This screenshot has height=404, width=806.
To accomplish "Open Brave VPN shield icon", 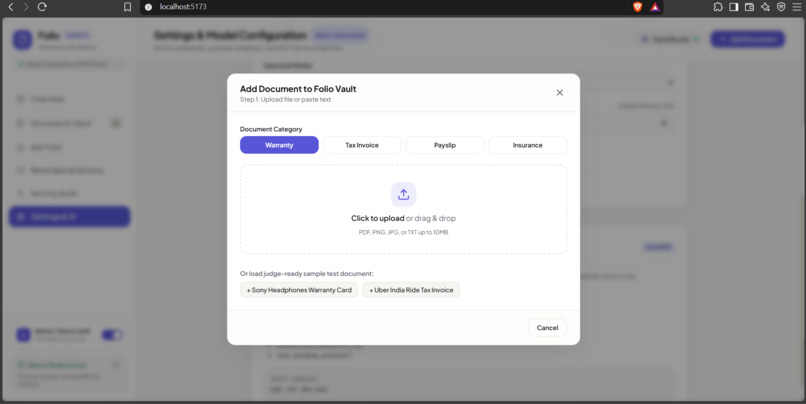I will click(781, 7).
